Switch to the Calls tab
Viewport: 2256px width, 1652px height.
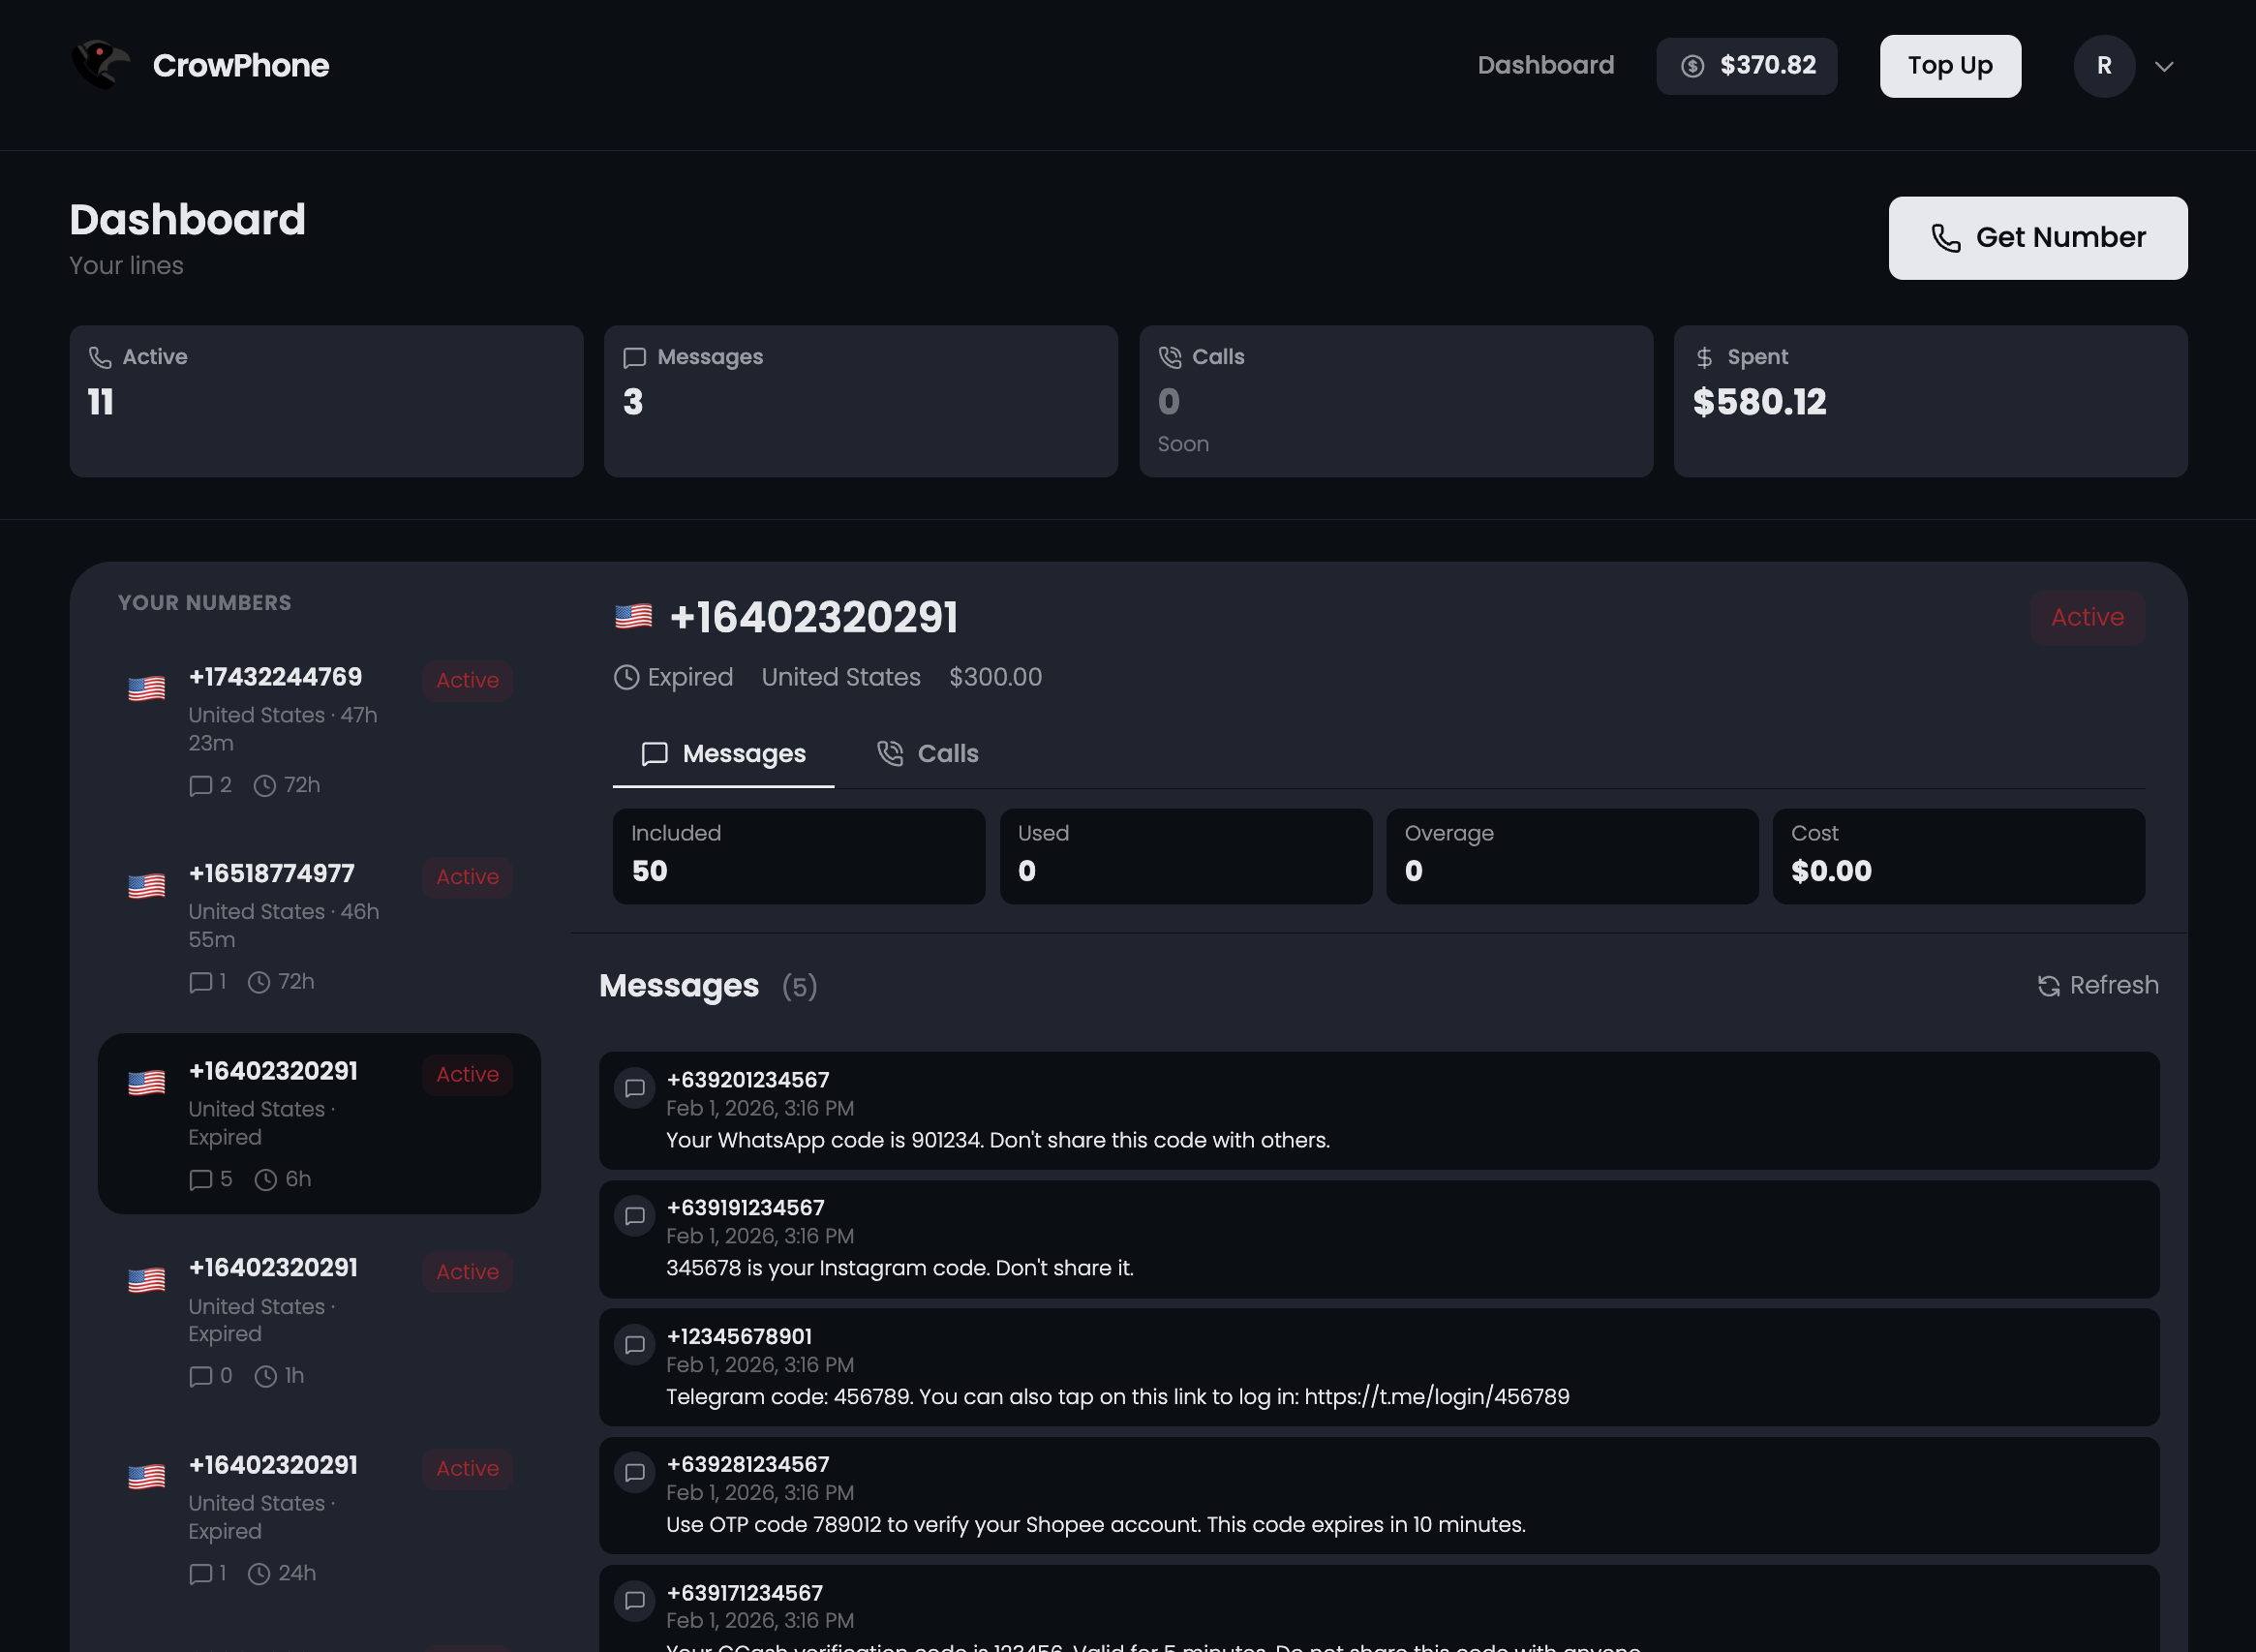click(x=928, y=753)
